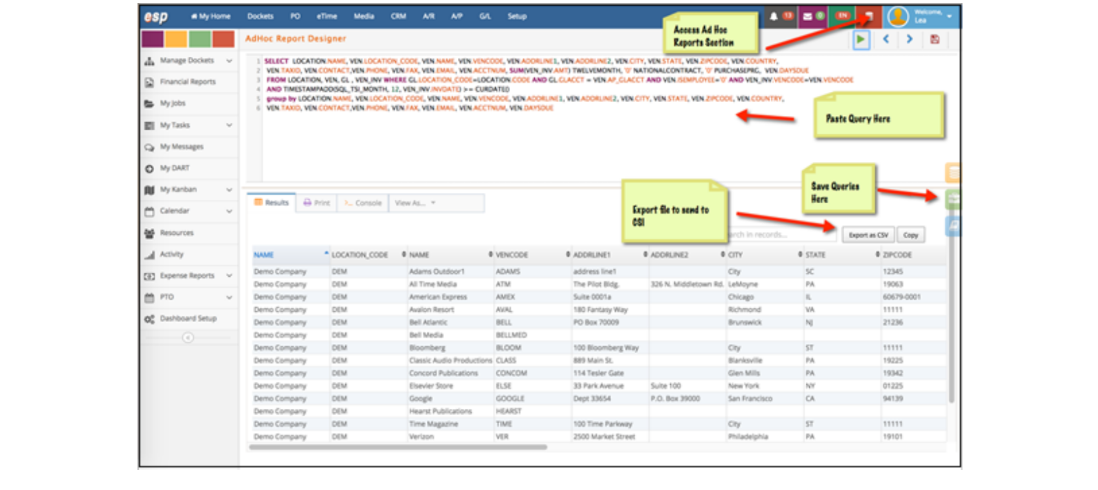Expand the Expense Reports chevron
1098x490 pixels.
click(229, 276)
